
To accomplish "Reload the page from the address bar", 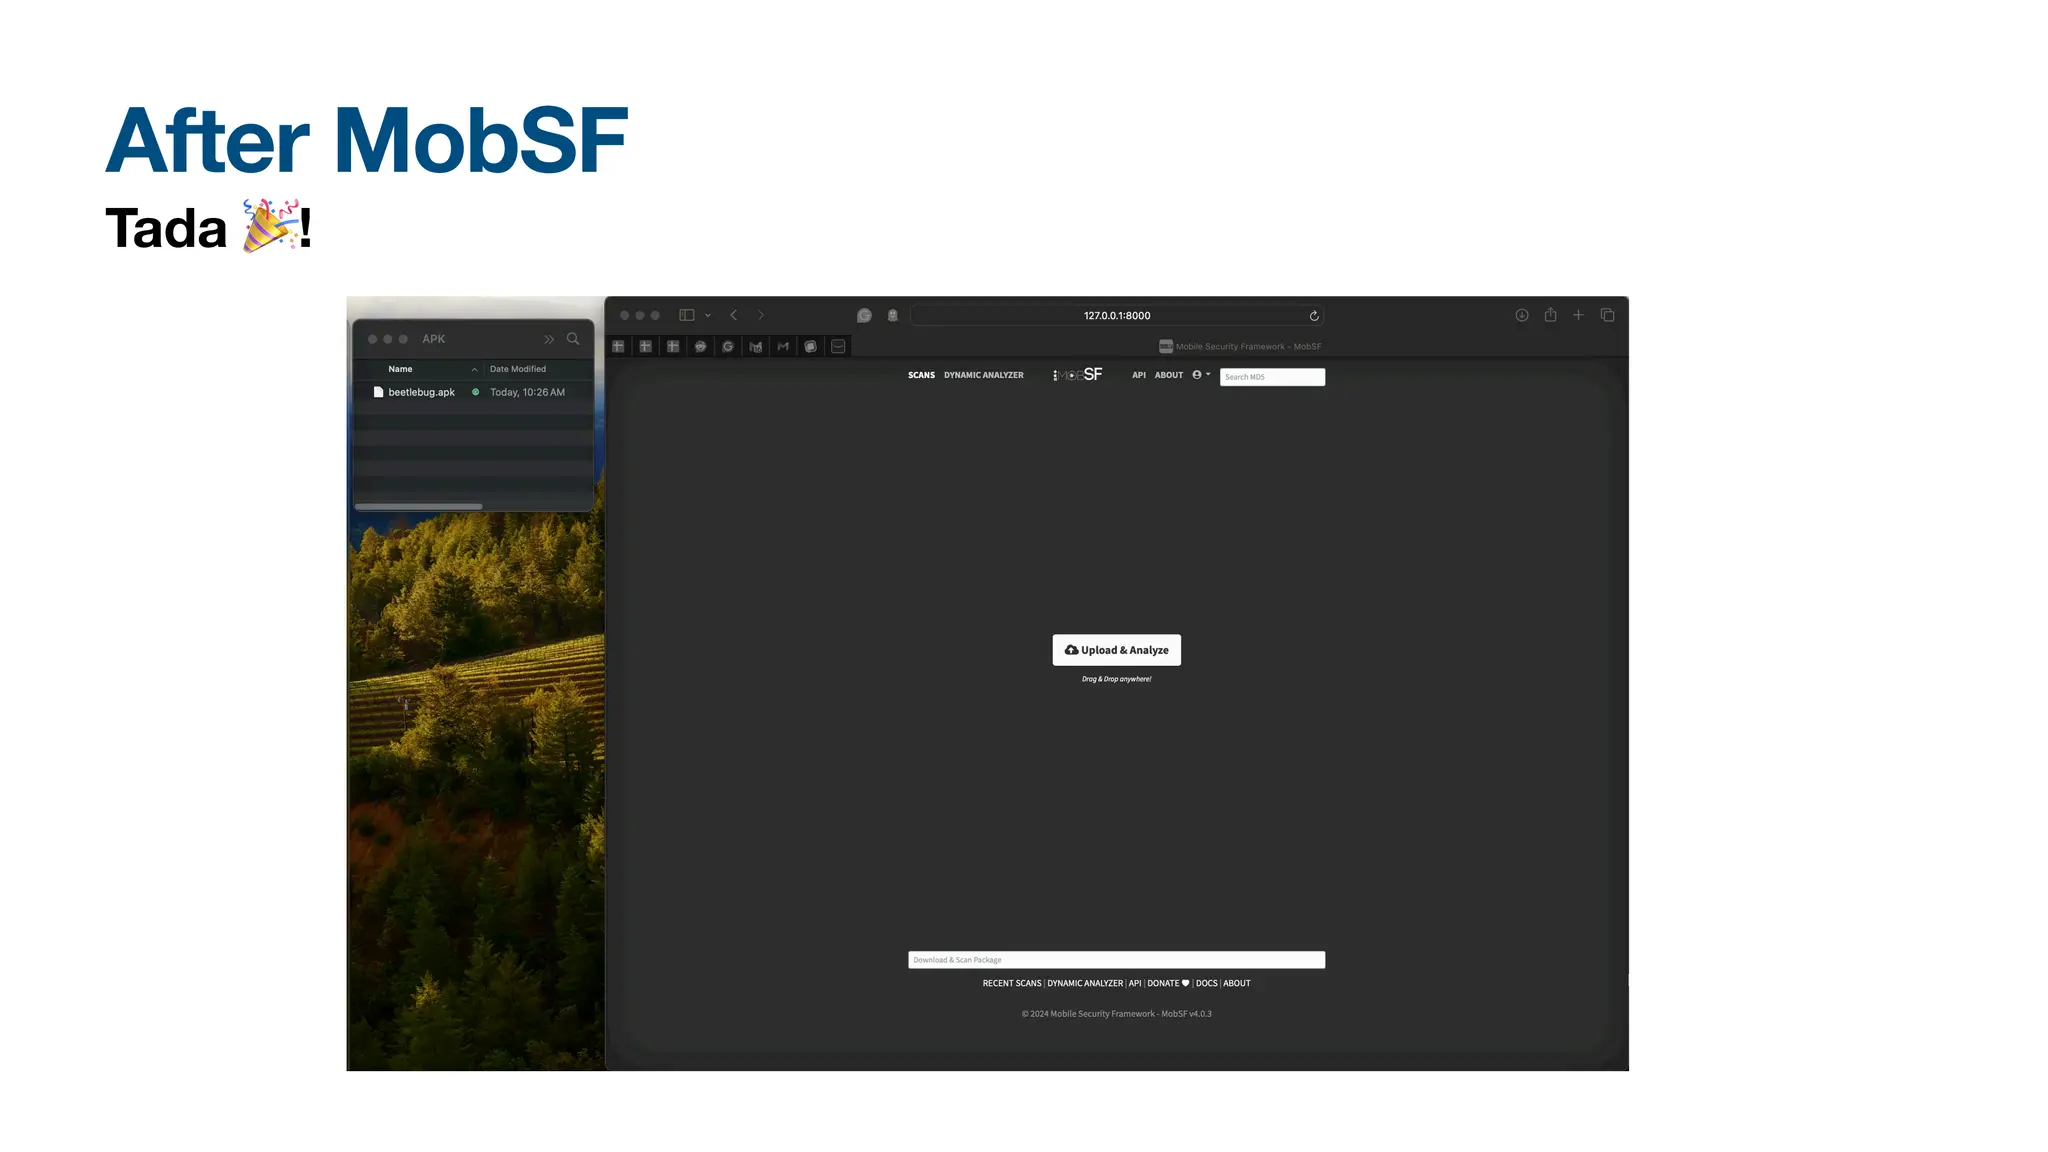I will click(1314, 316).
